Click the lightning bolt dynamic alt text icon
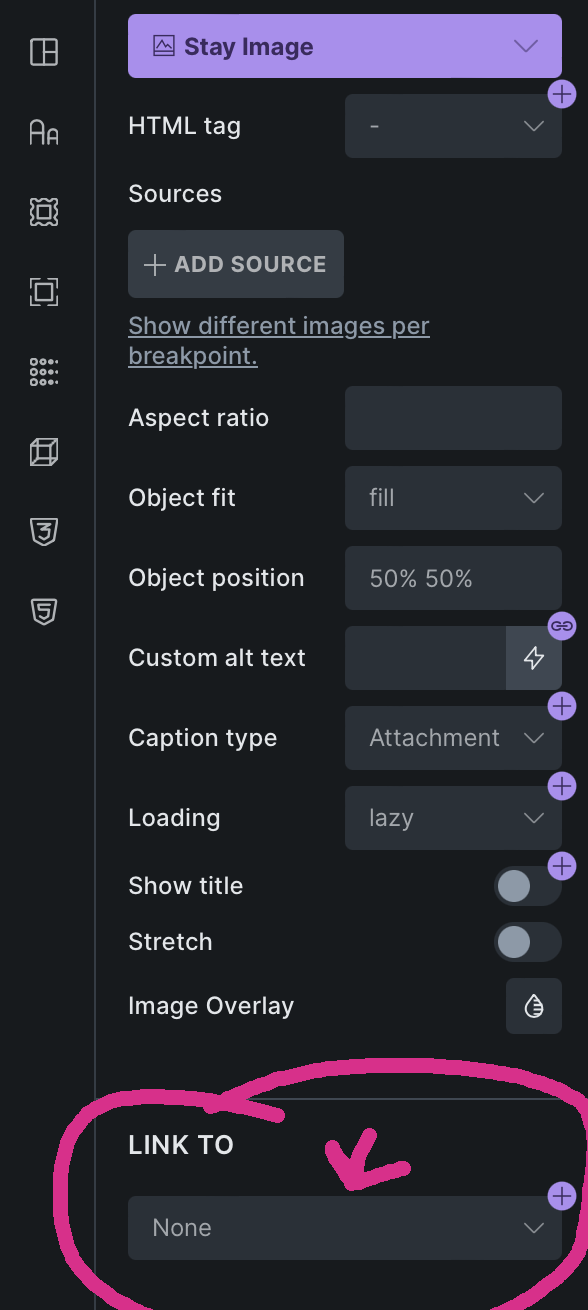 (534, 658)
